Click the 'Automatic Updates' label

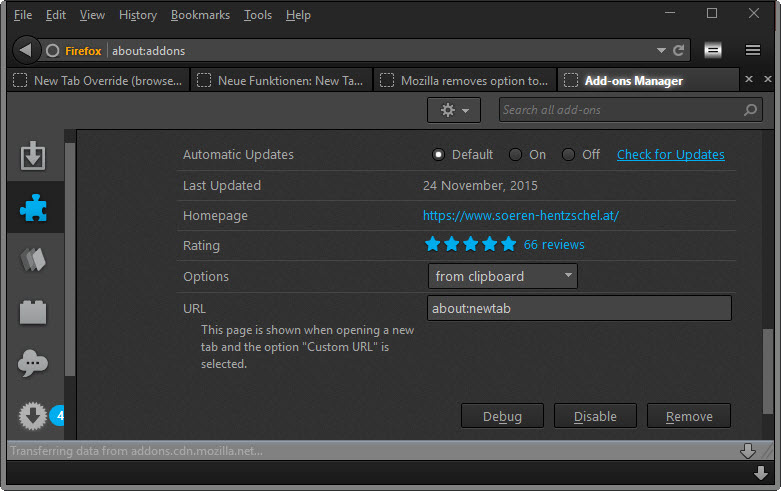[x=238, y=155]
